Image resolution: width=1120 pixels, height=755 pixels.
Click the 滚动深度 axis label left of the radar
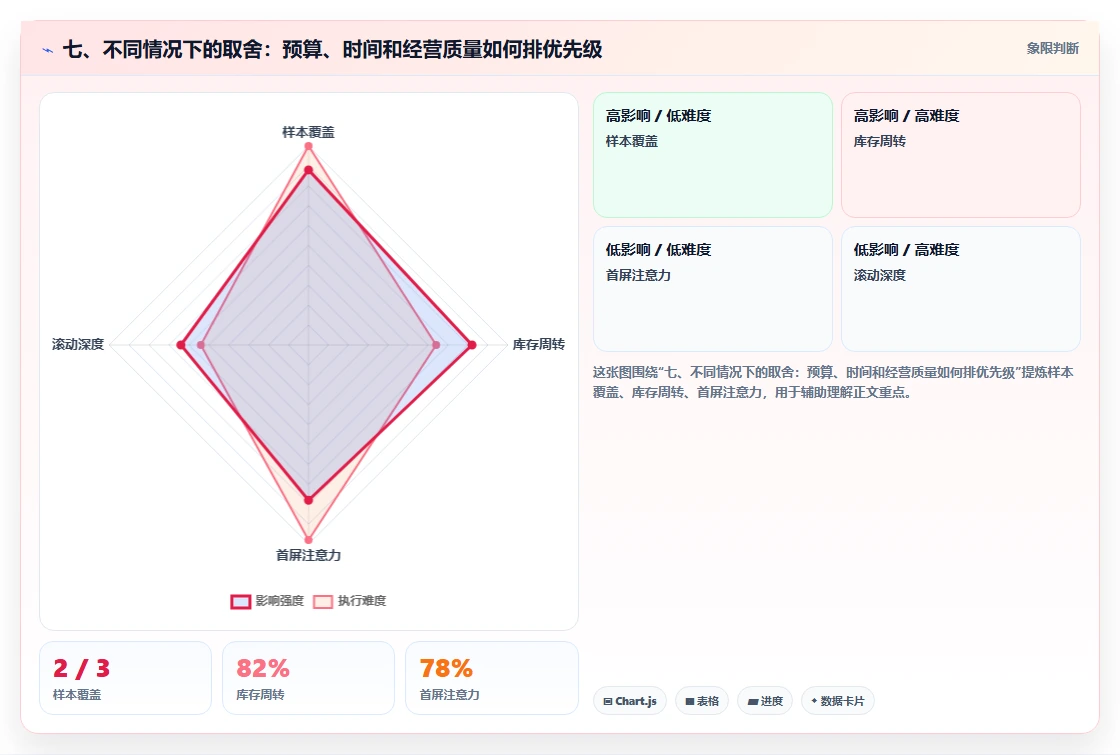[x=78, y=344]
